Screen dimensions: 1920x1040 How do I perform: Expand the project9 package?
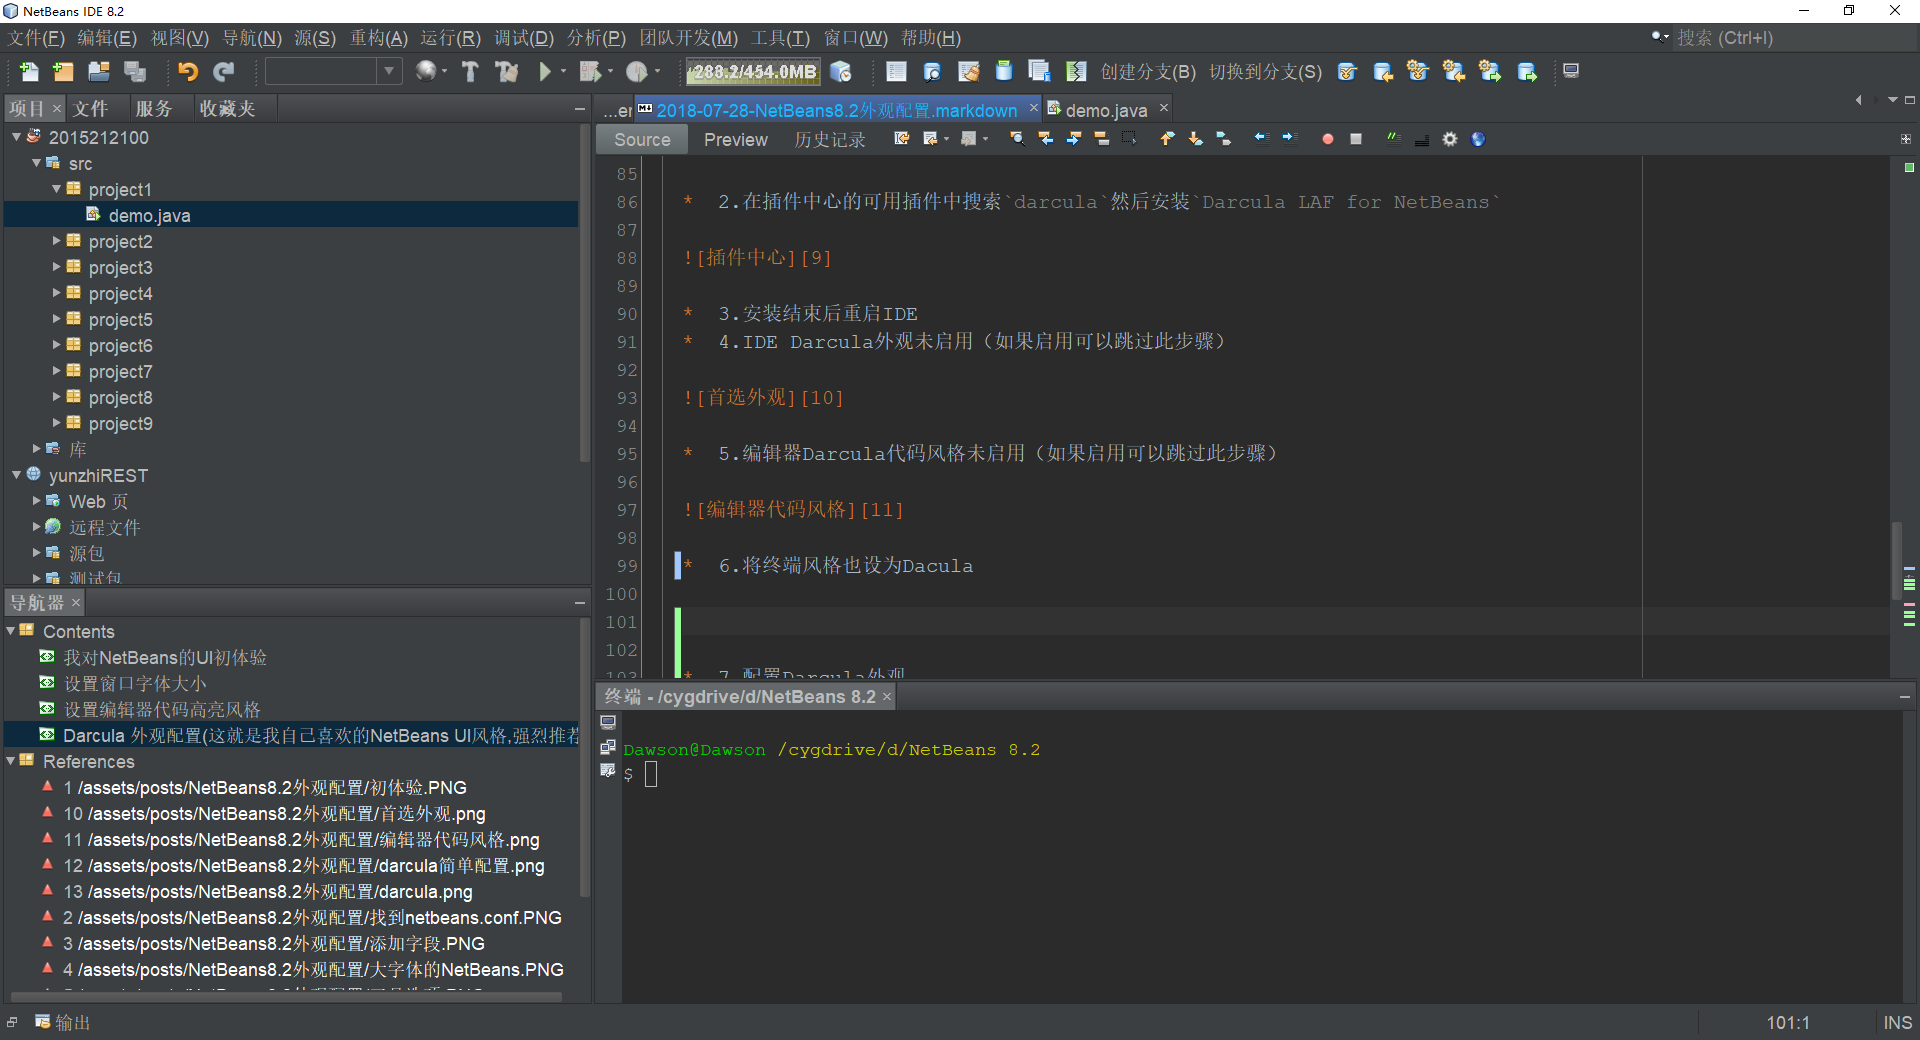point(57,423)
